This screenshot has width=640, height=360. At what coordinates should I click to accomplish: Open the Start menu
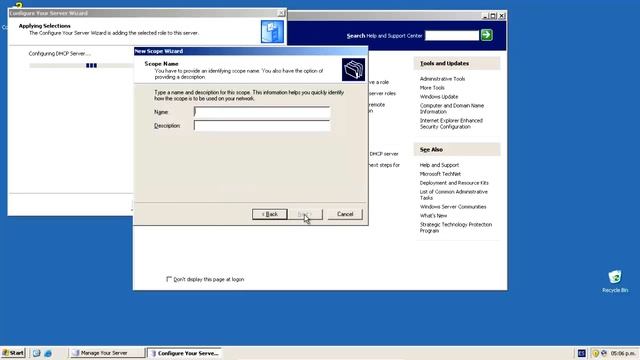coord(13,353)
